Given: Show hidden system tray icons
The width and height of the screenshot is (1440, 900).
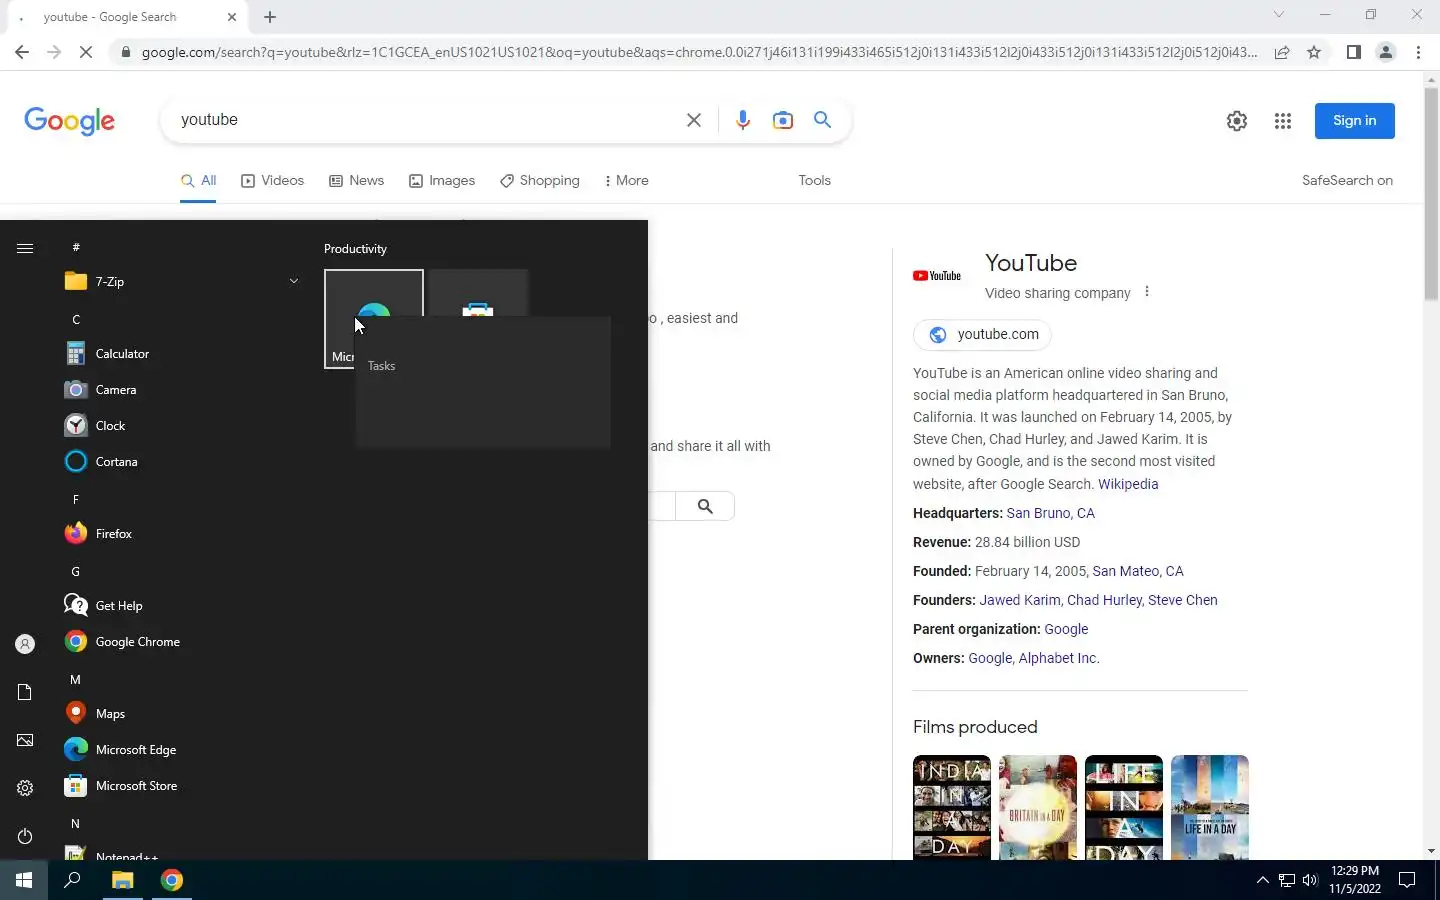Looking at the screenshot, I should pos(1262,880).
